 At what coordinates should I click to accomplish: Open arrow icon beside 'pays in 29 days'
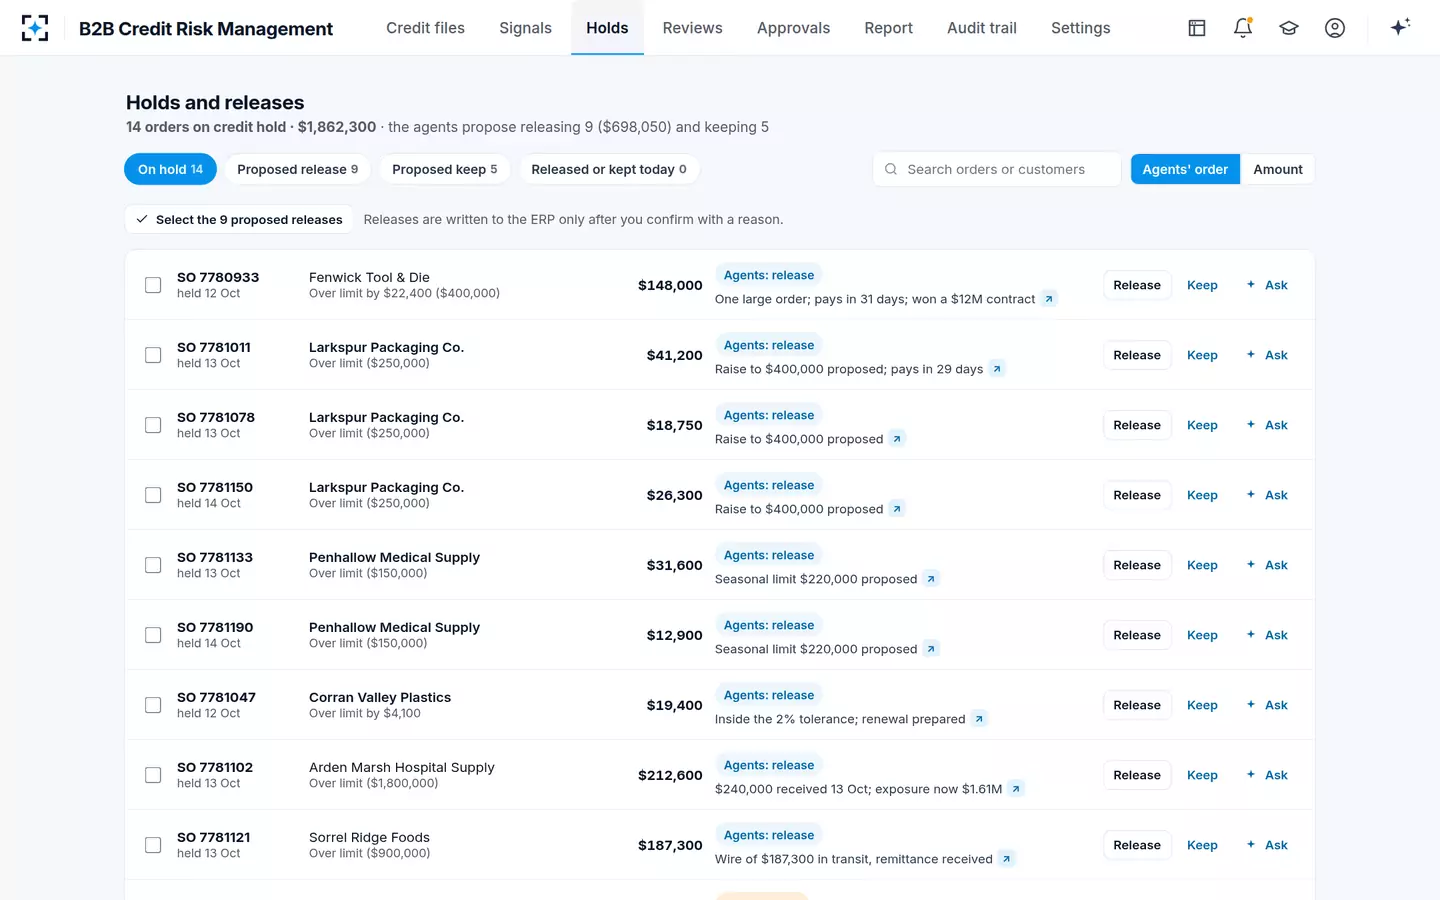[x=997, y=369]
